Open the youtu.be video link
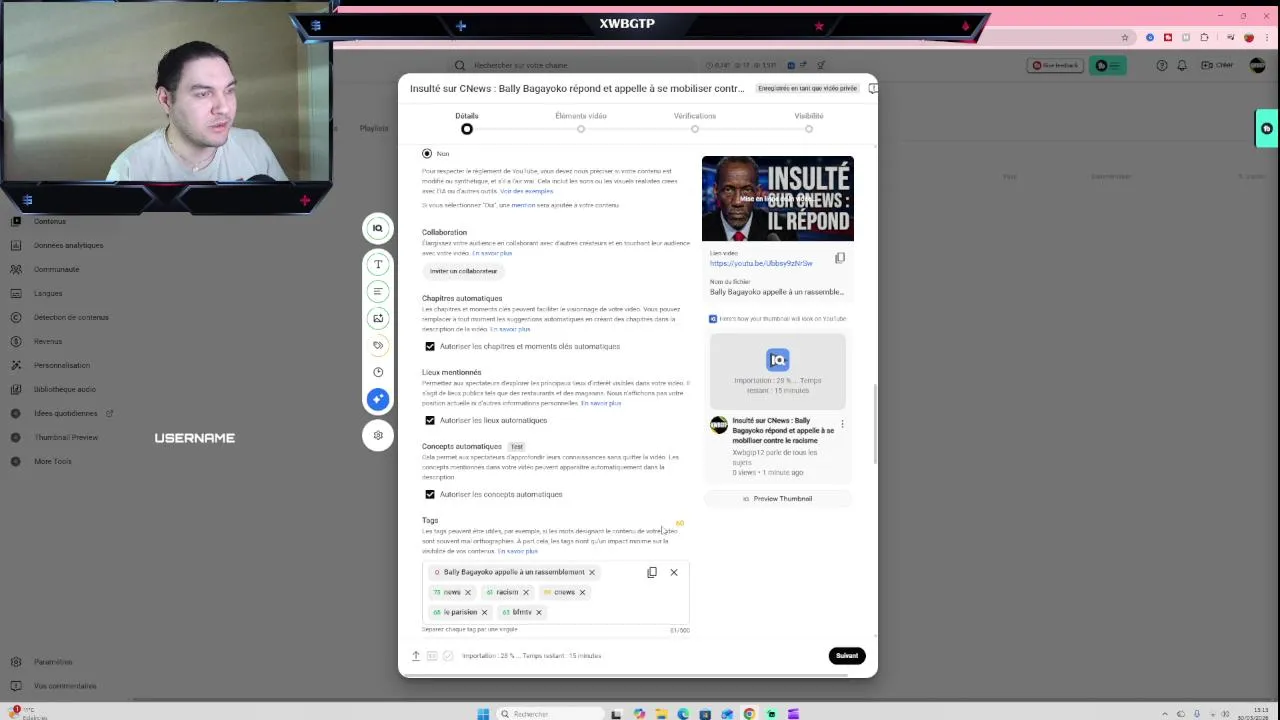Viewport: 1280px width, 720px height. 761,263
